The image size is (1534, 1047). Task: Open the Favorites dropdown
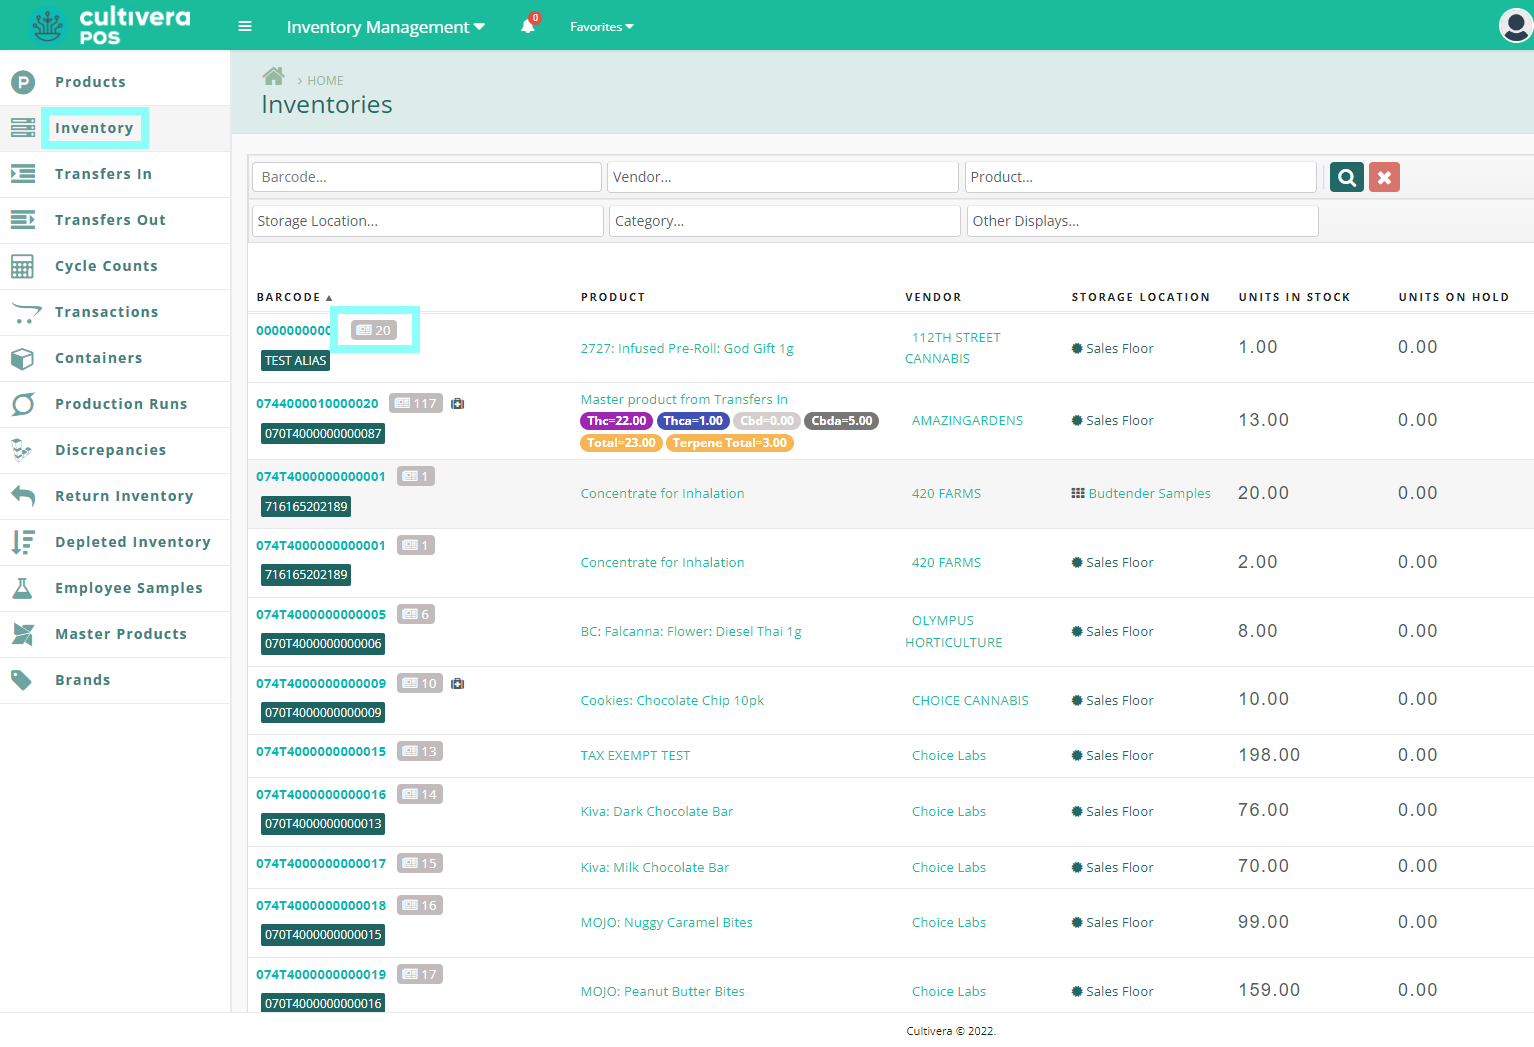(x=602, y=27)
